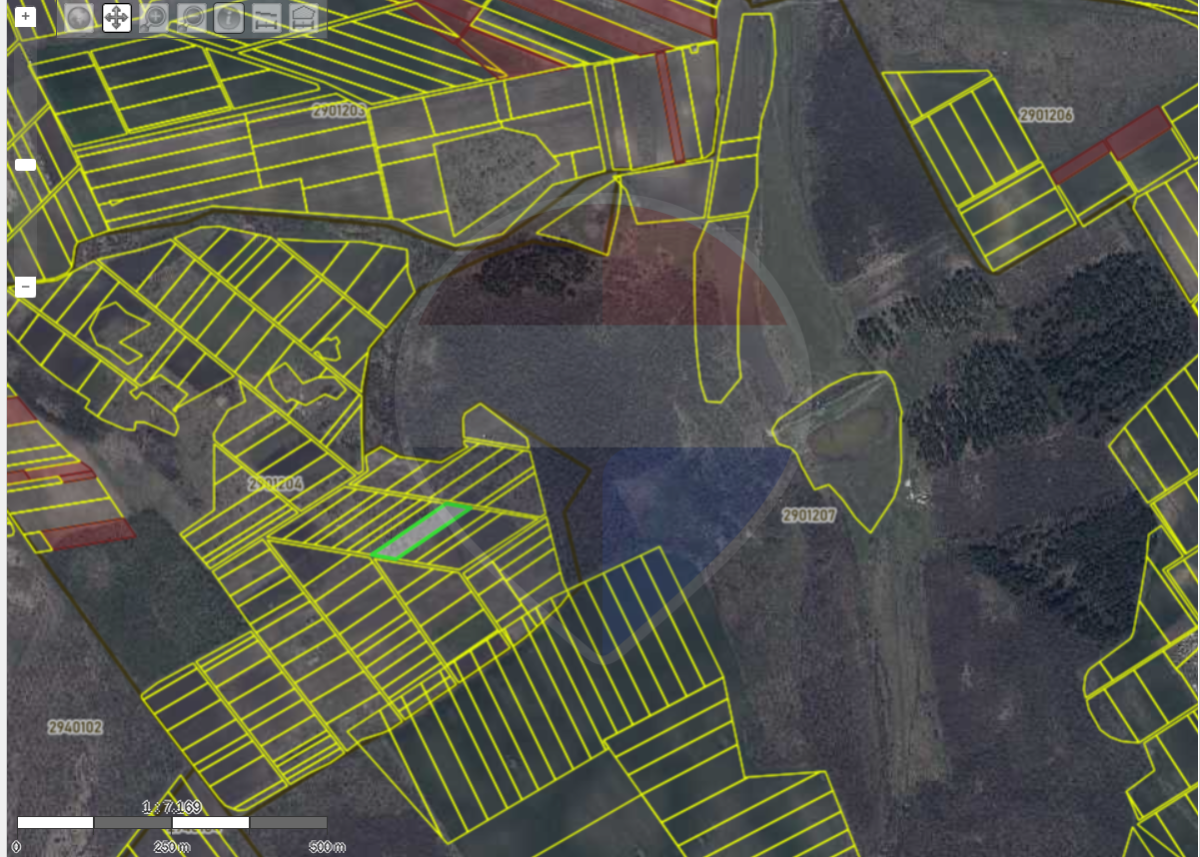
Task: Activate the magnifier zoom-out tool
Action: (191, 17)
